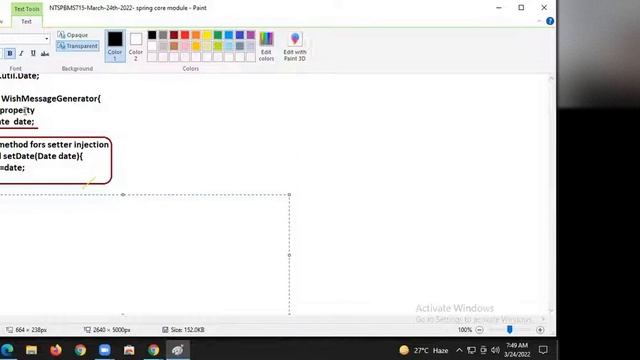Image resolution: width=640 pixels, height=360 pixels.
Task: Switch to the Text ribbon tab
Action: point(27,22)
